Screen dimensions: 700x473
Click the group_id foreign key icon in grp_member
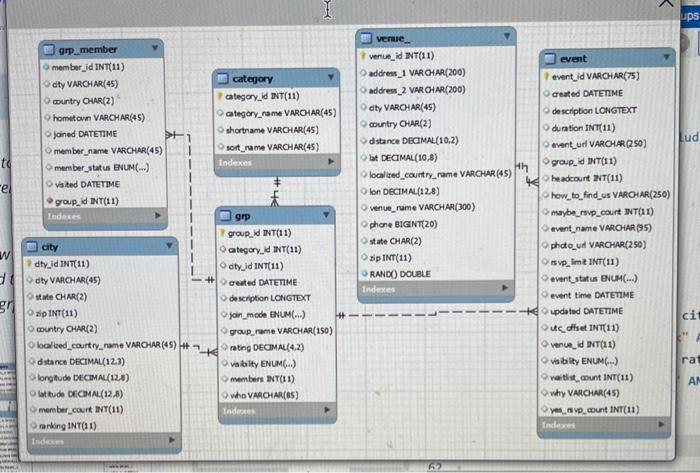(50, 201)
